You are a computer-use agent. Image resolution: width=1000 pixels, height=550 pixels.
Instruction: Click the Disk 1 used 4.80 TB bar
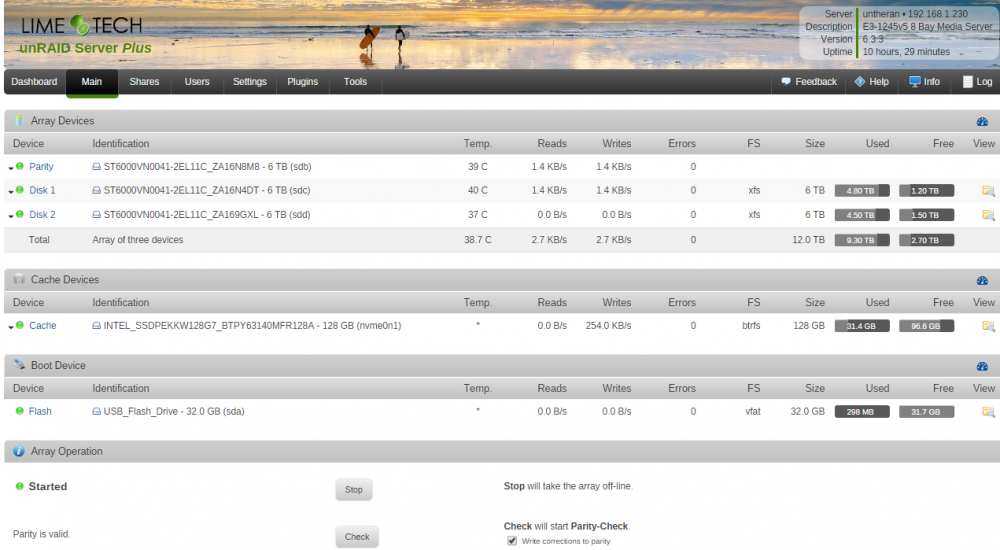(862, 191)
